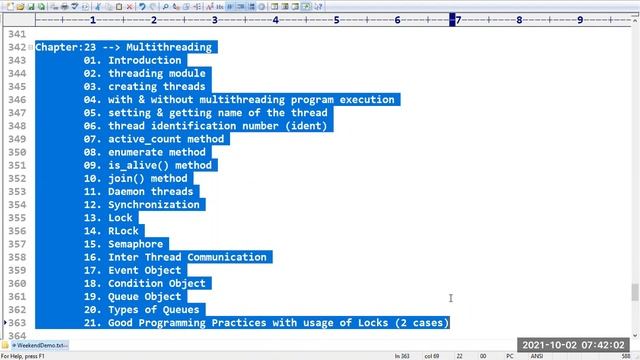Click '04. with & without multithreading program execution'
640x360 pixels.
coord(239,100)
